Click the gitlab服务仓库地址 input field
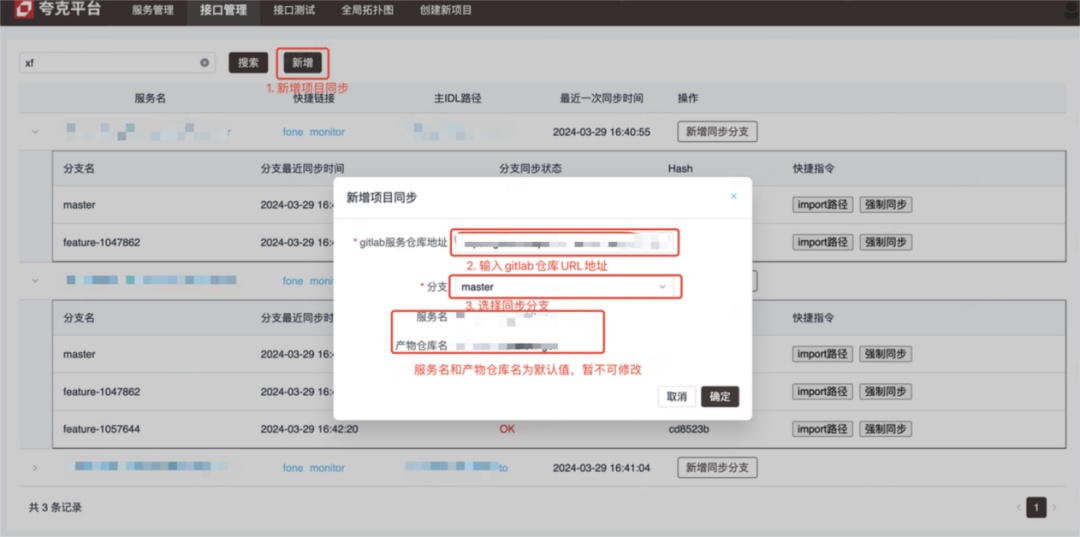 coord(565,242)
